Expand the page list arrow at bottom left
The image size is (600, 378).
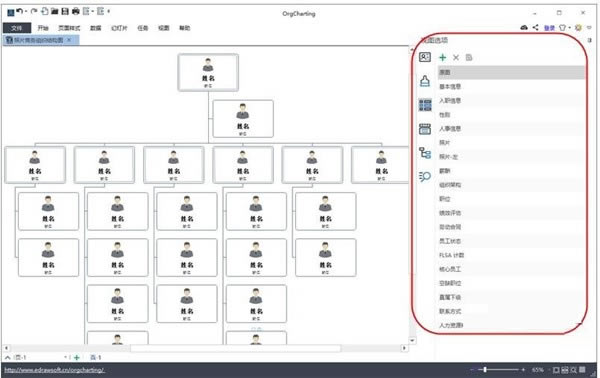(x=8, y=357)
